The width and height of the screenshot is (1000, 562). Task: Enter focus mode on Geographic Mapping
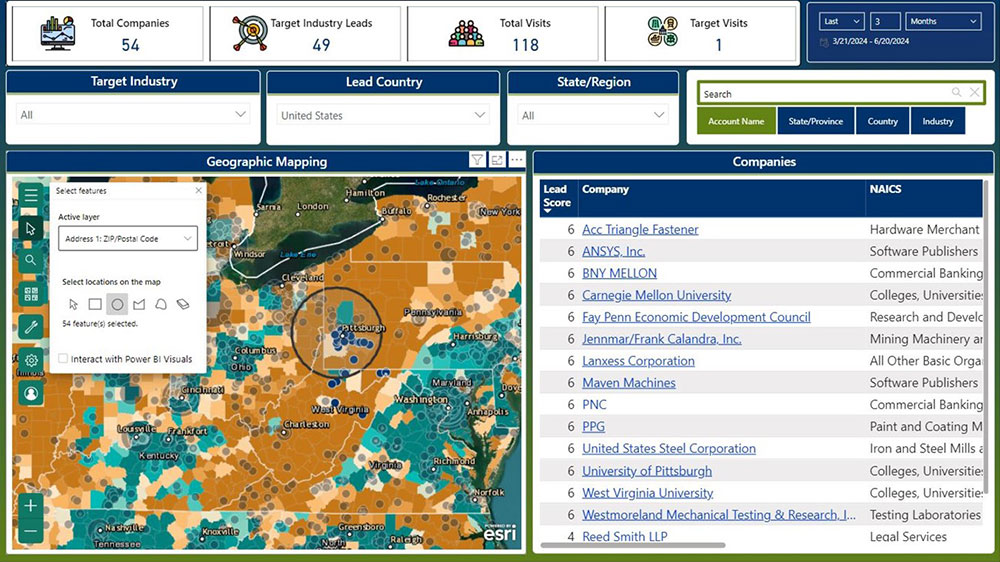tap(497, 160)
